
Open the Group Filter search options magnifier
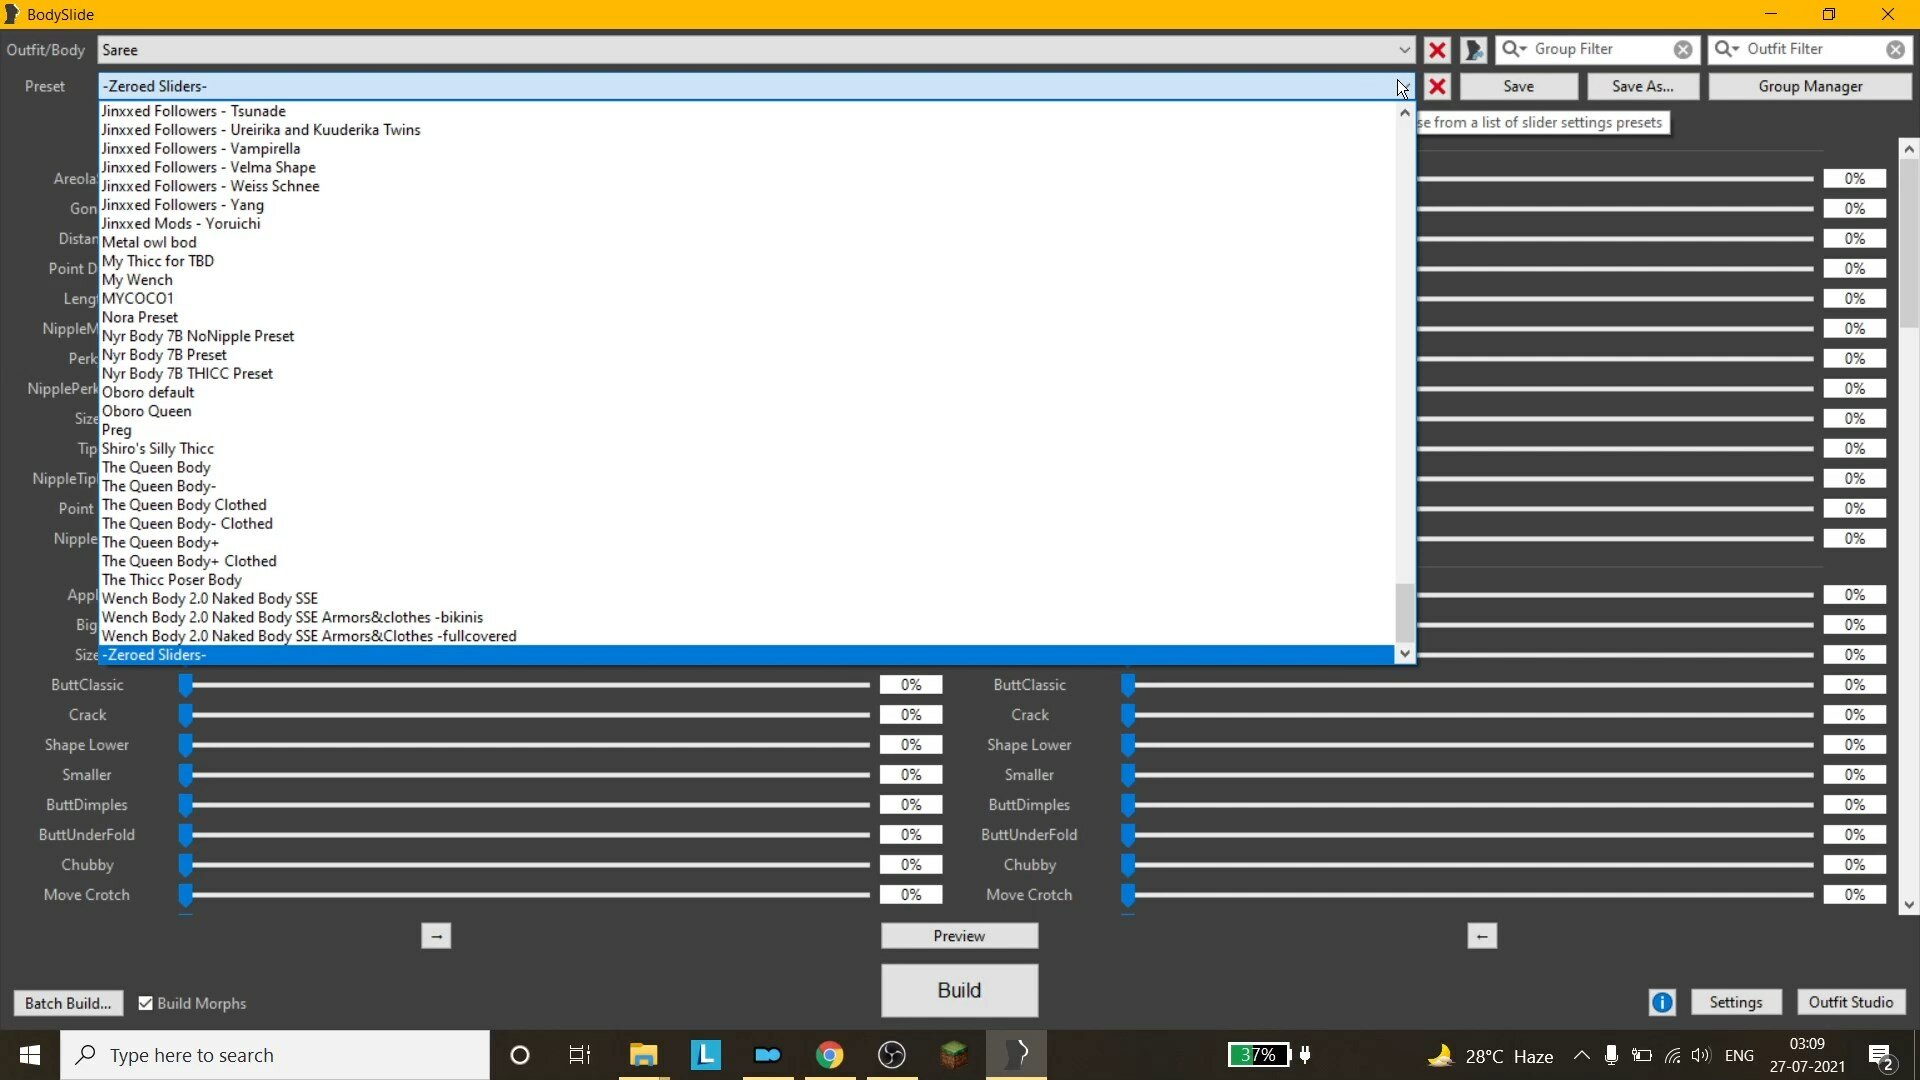pyautogui.click(x=1514, y=49)
